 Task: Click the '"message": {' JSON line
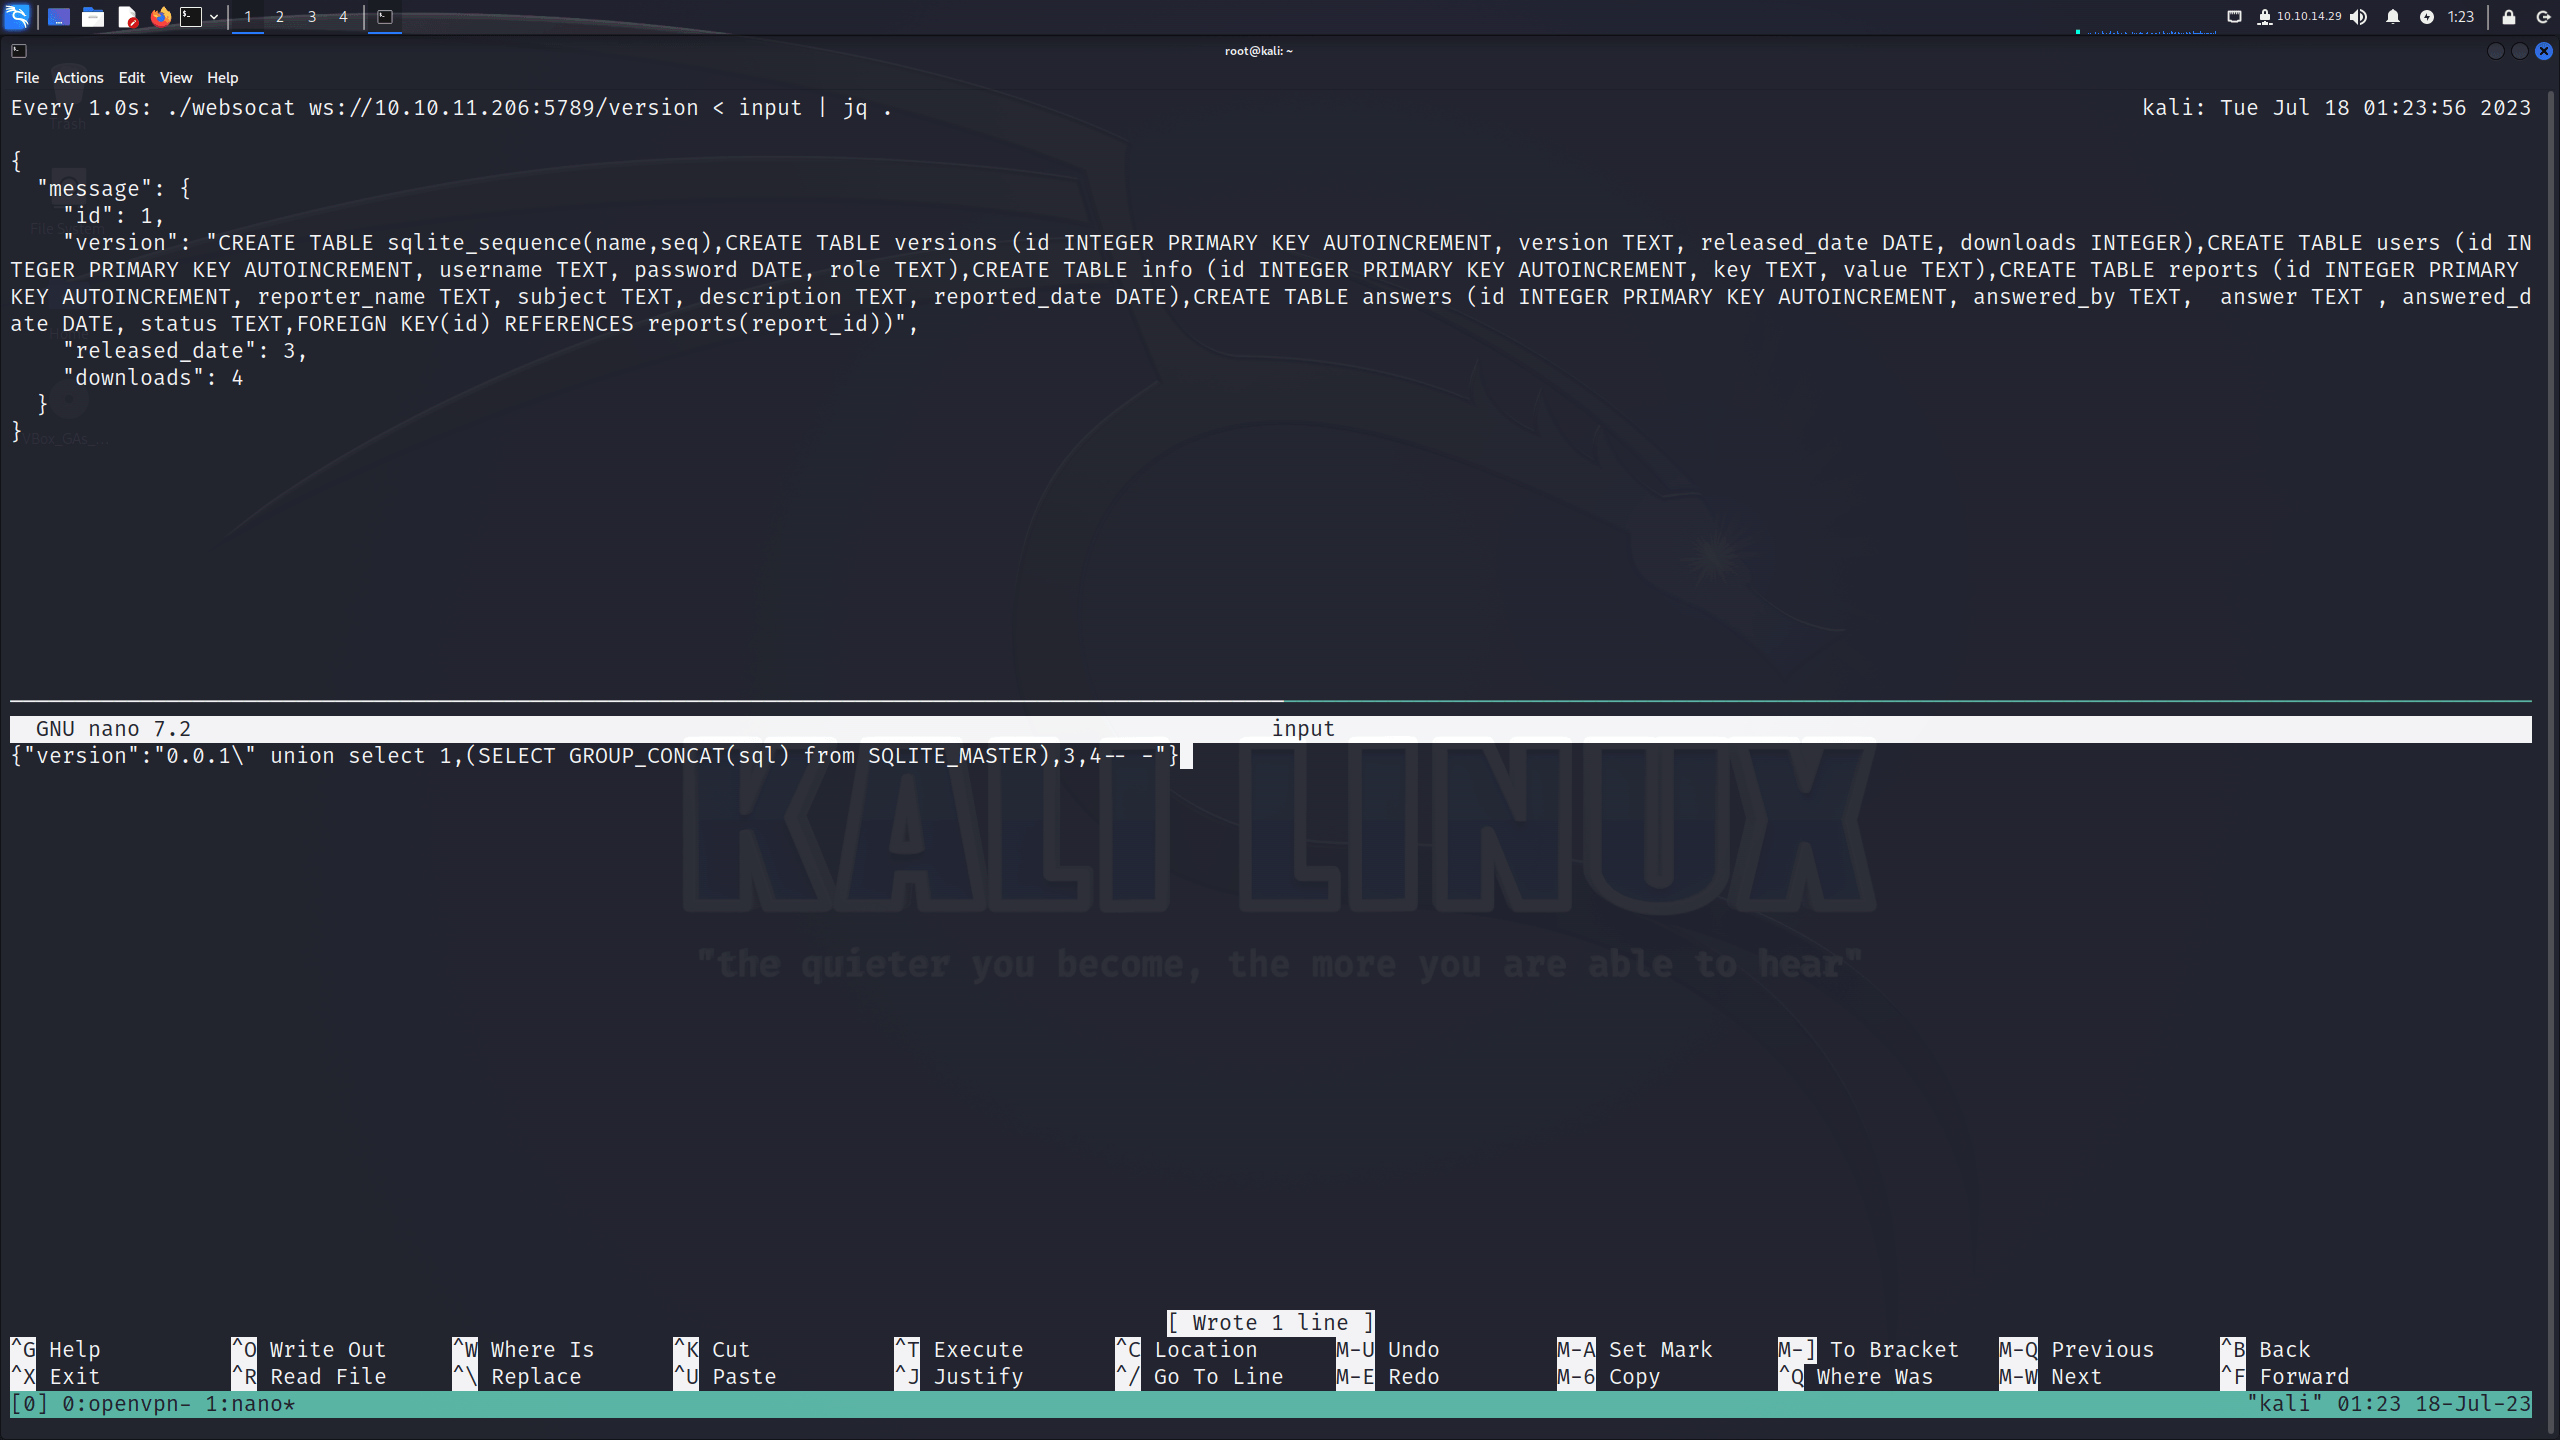(x=114, y=189)
